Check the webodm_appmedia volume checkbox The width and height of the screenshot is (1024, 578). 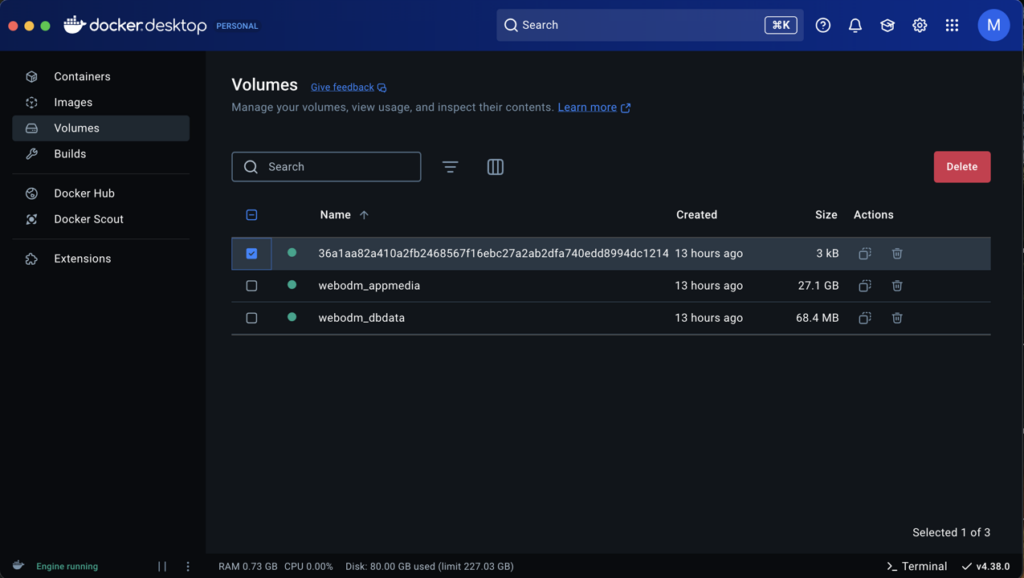(x=251, y=285)
